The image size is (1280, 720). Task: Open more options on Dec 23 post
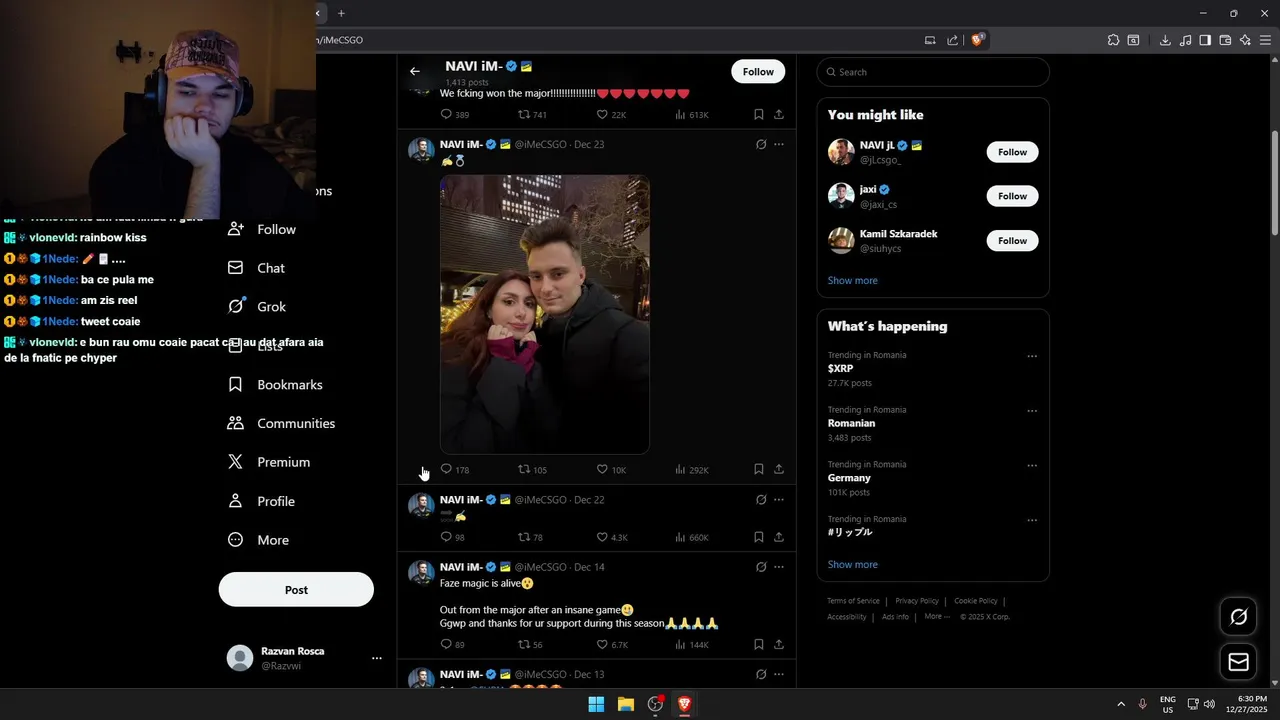pos(779,144)
